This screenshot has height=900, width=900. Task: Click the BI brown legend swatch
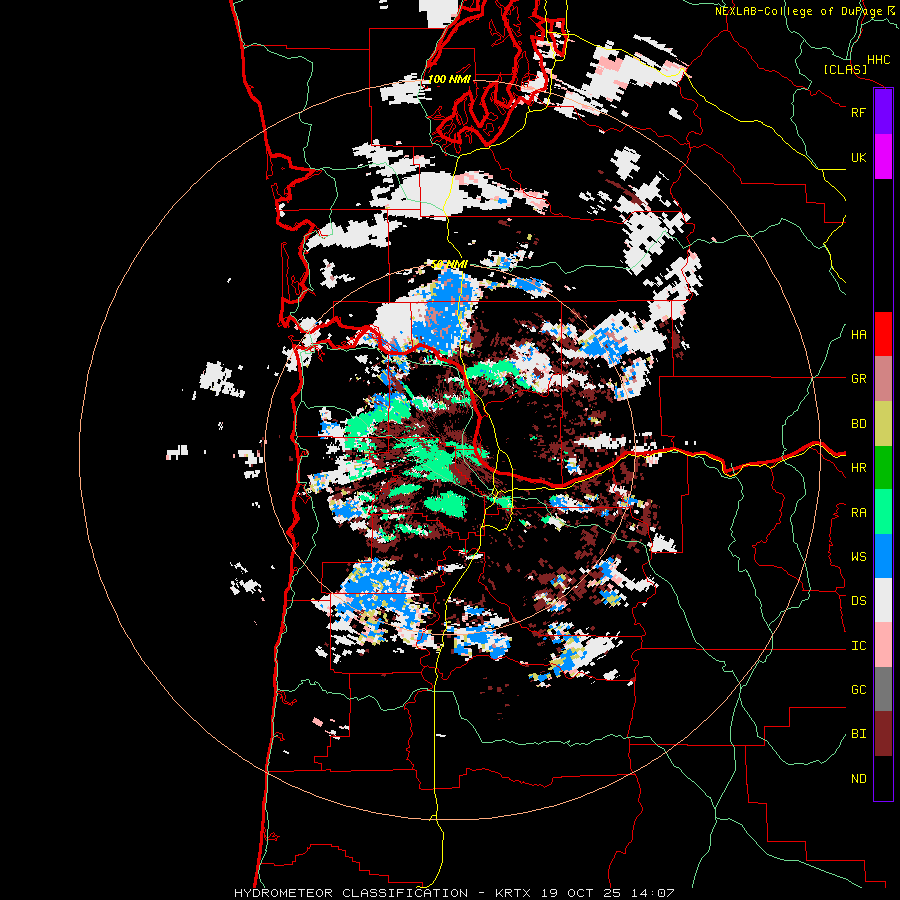pos(883,734)
